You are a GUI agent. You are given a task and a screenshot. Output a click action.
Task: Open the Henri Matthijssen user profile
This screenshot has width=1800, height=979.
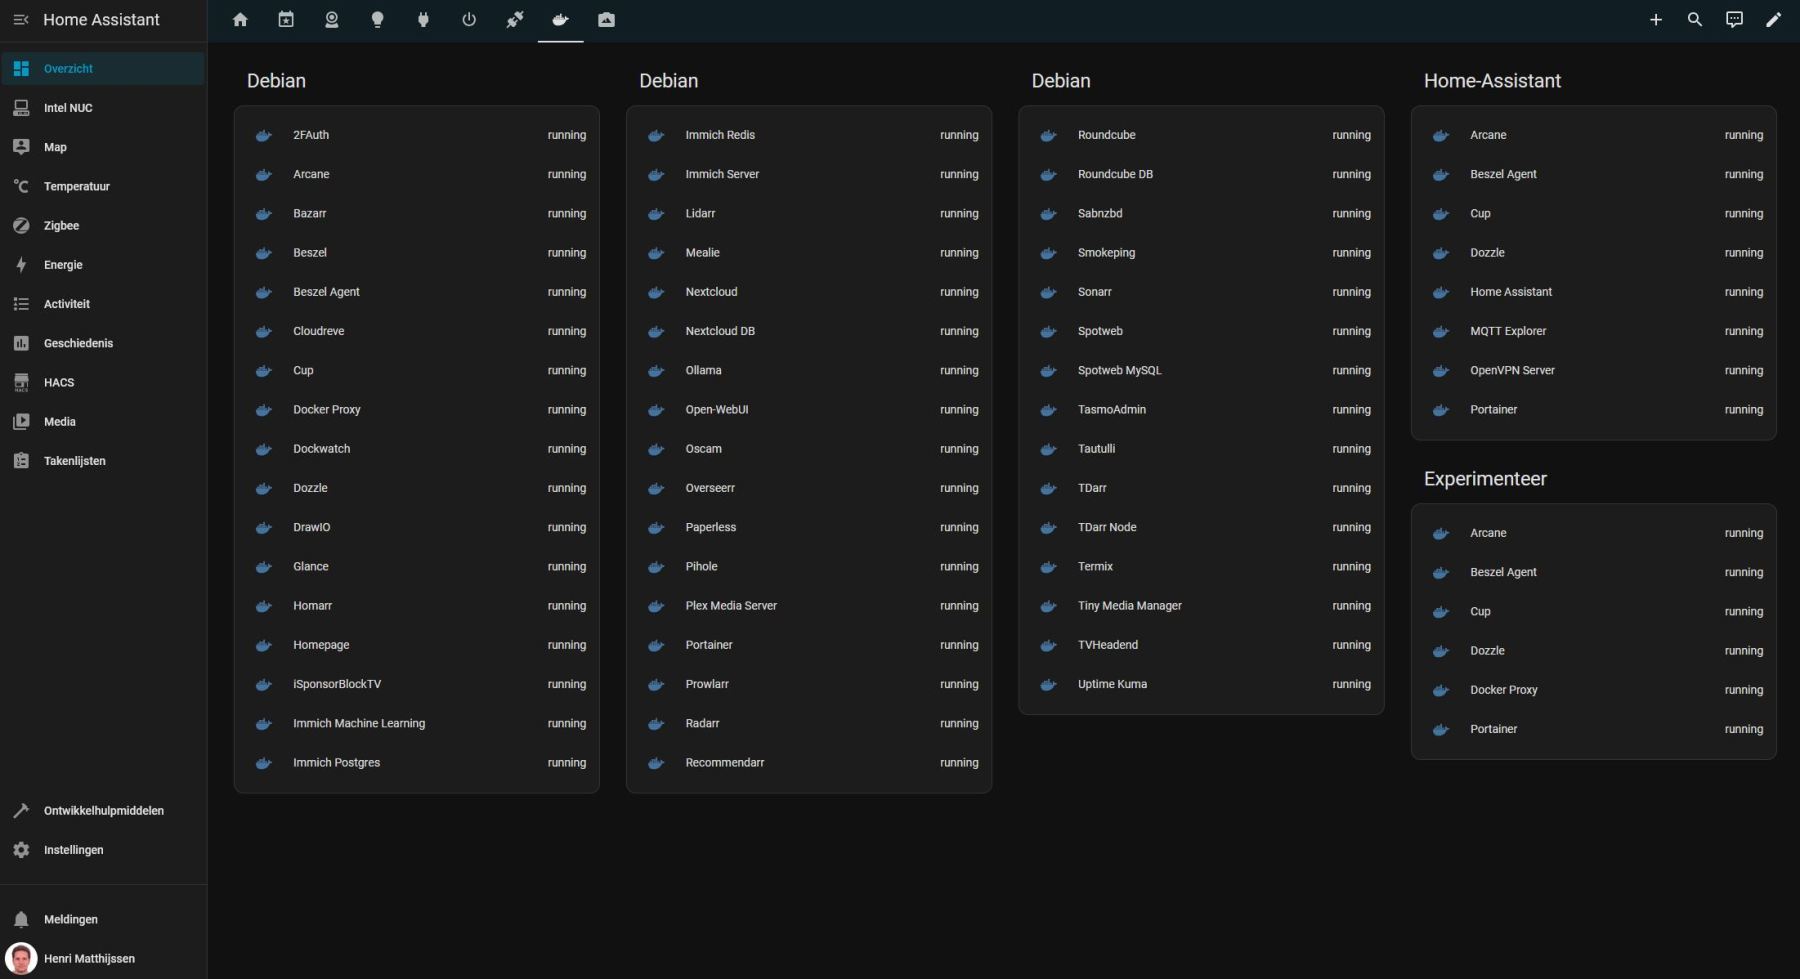88,958
